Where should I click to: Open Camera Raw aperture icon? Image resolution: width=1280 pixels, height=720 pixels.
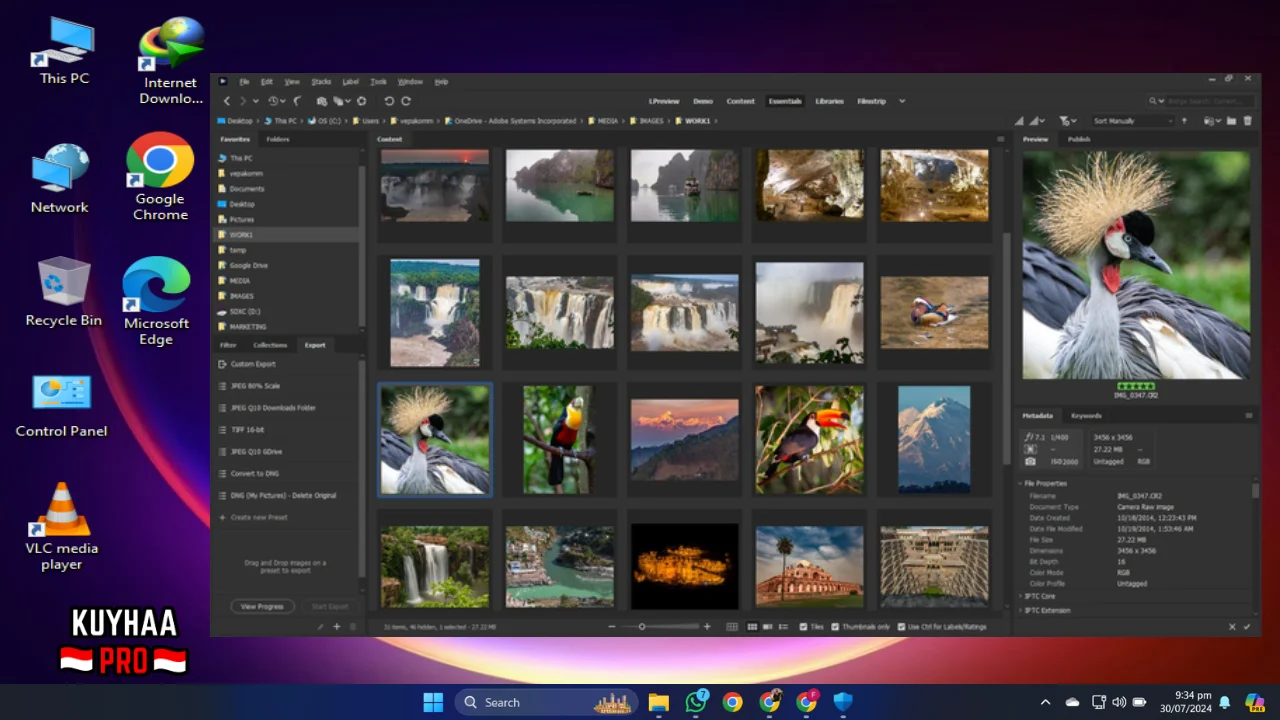click(362, 101)
